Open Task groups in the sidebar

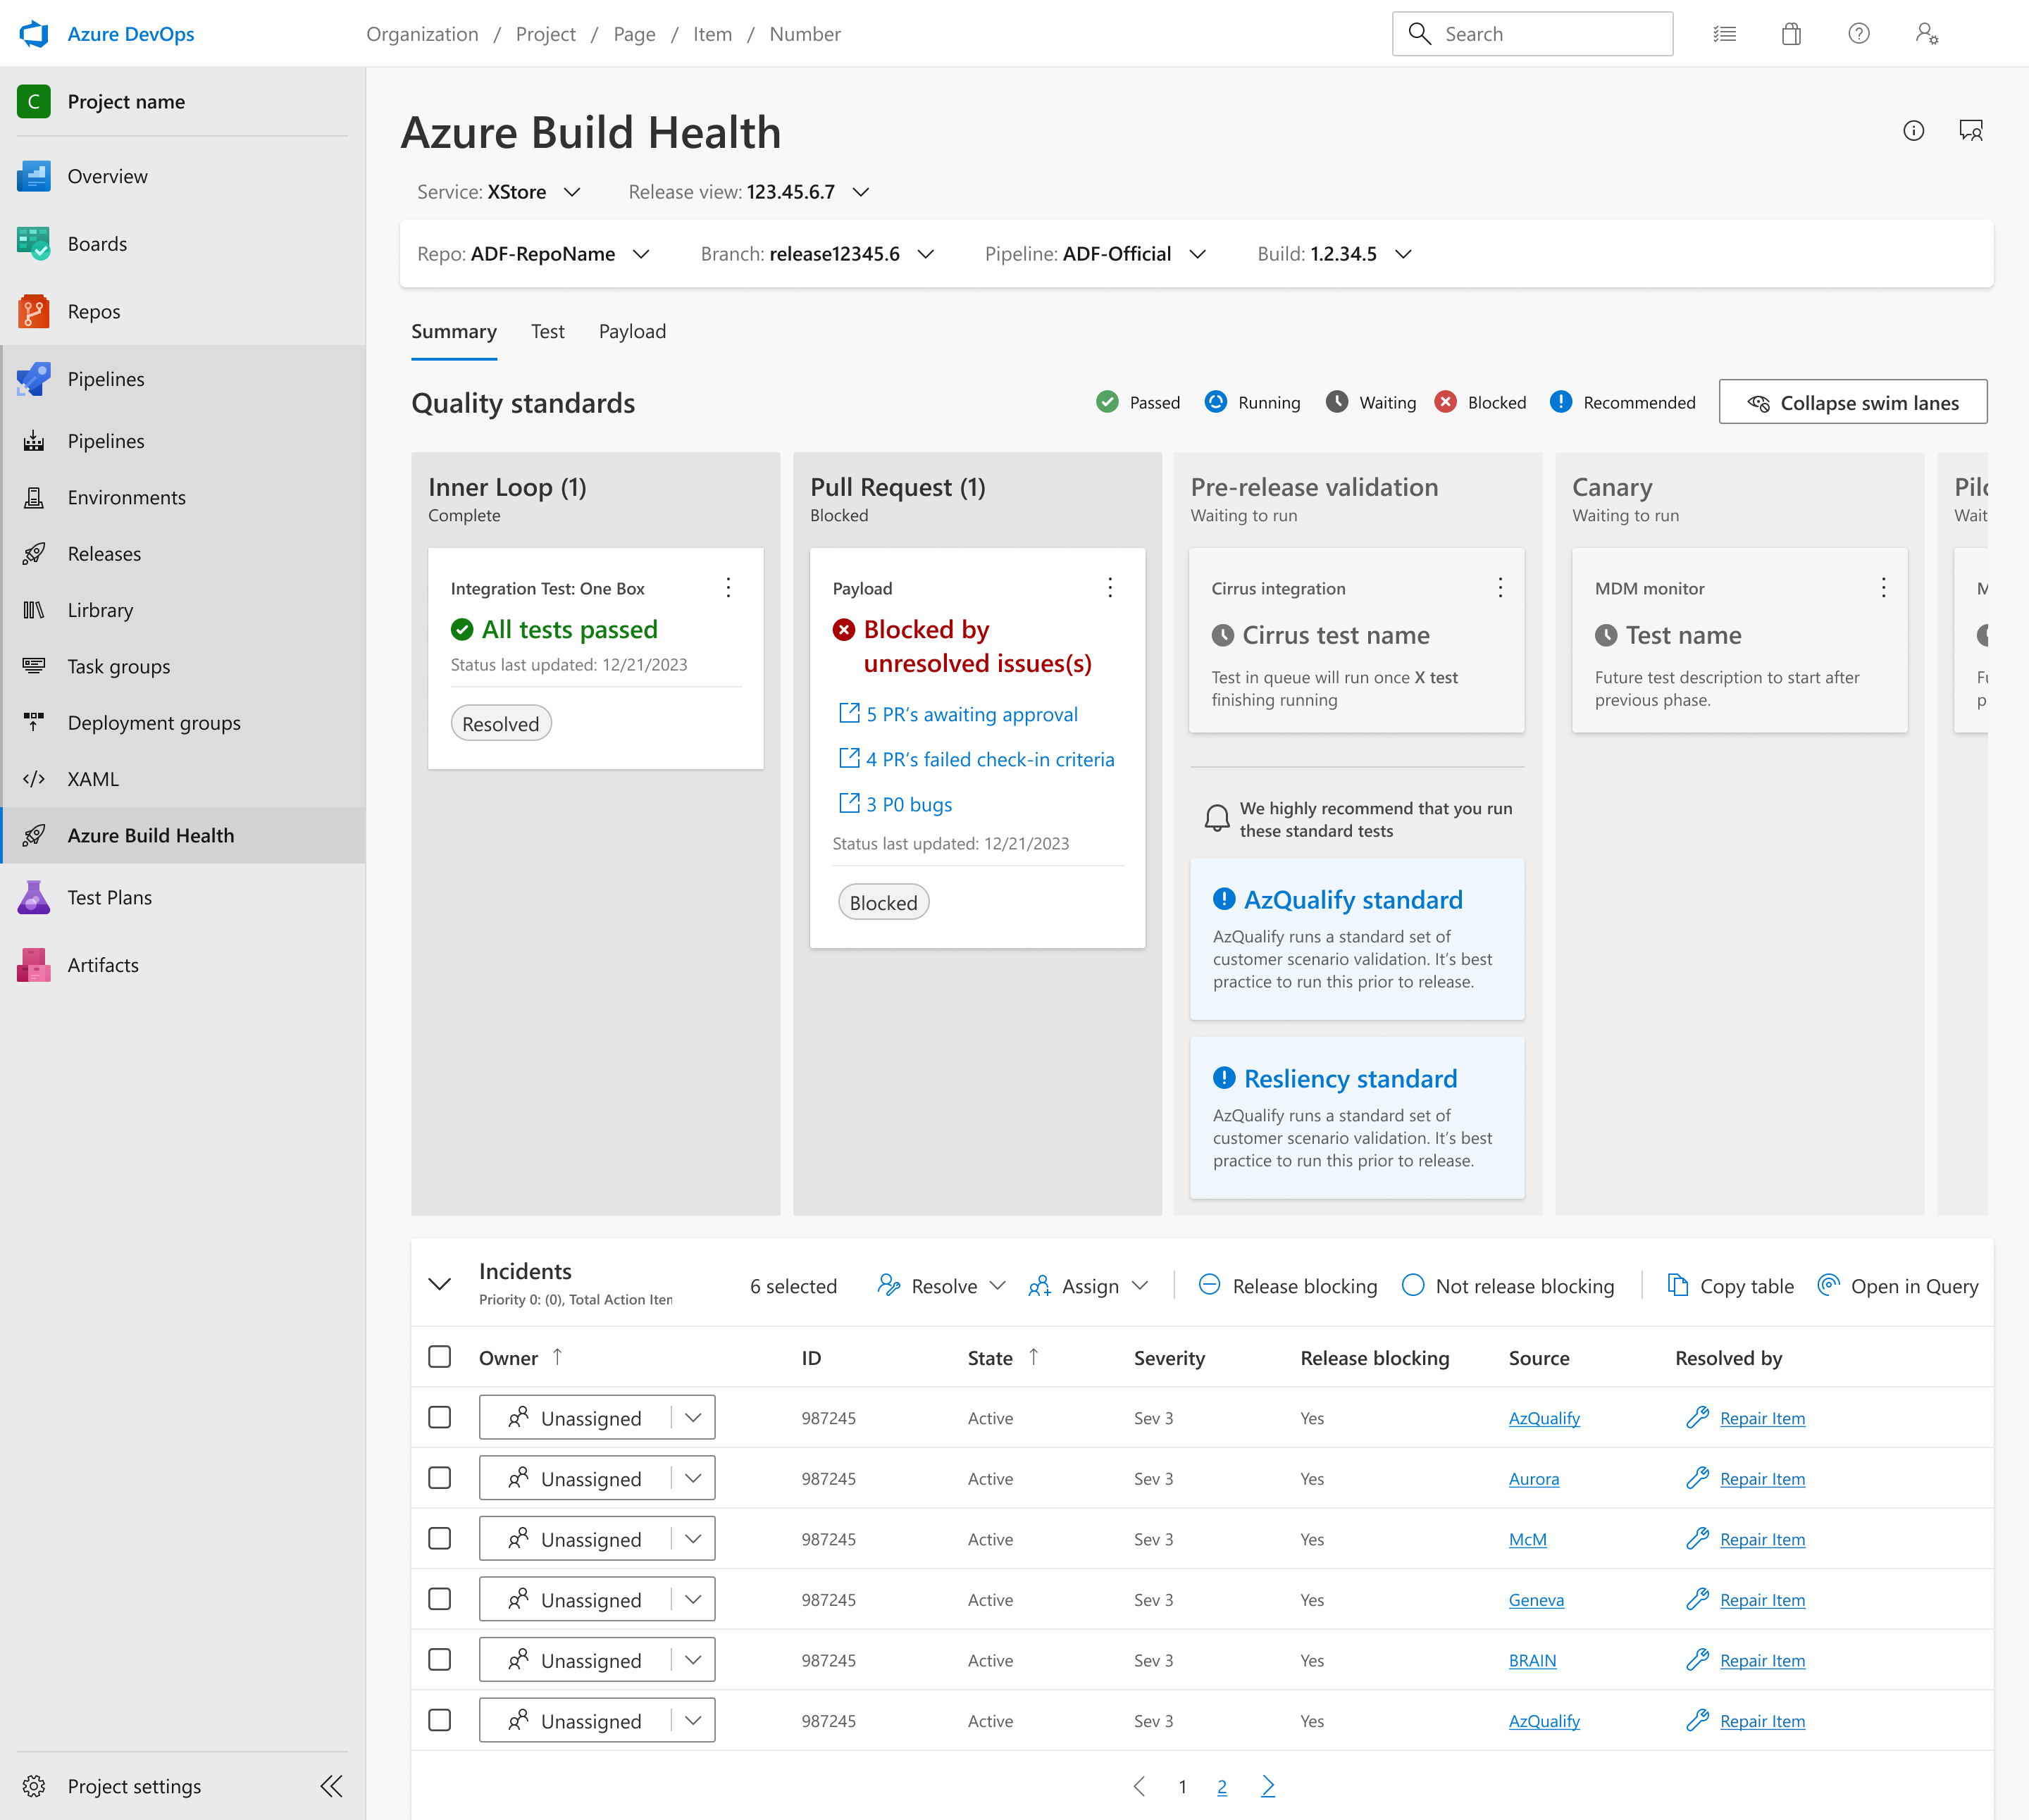click(183, 666)
